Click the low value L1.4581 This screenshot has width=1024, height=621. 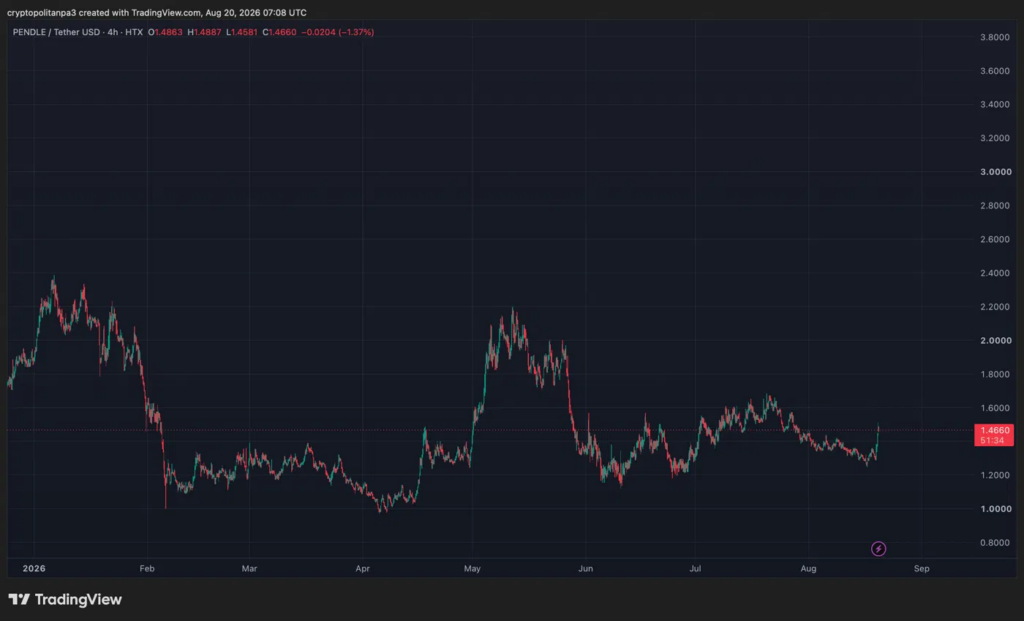[242, 32]
